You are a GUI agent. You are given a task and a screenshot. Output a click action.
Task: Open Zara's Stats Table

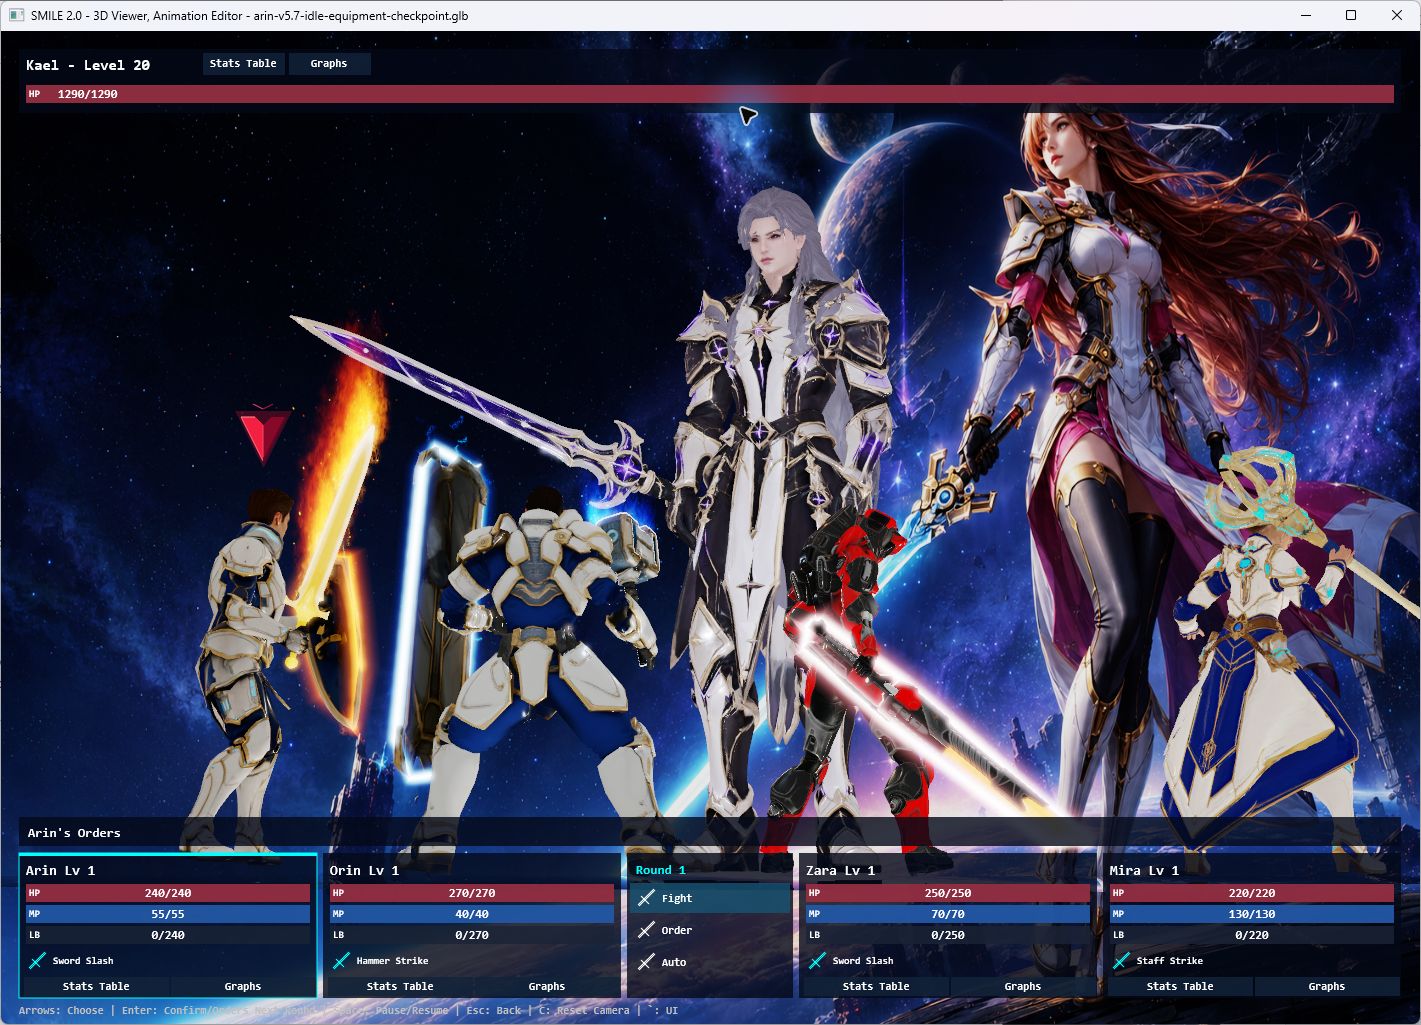[876, 986]
